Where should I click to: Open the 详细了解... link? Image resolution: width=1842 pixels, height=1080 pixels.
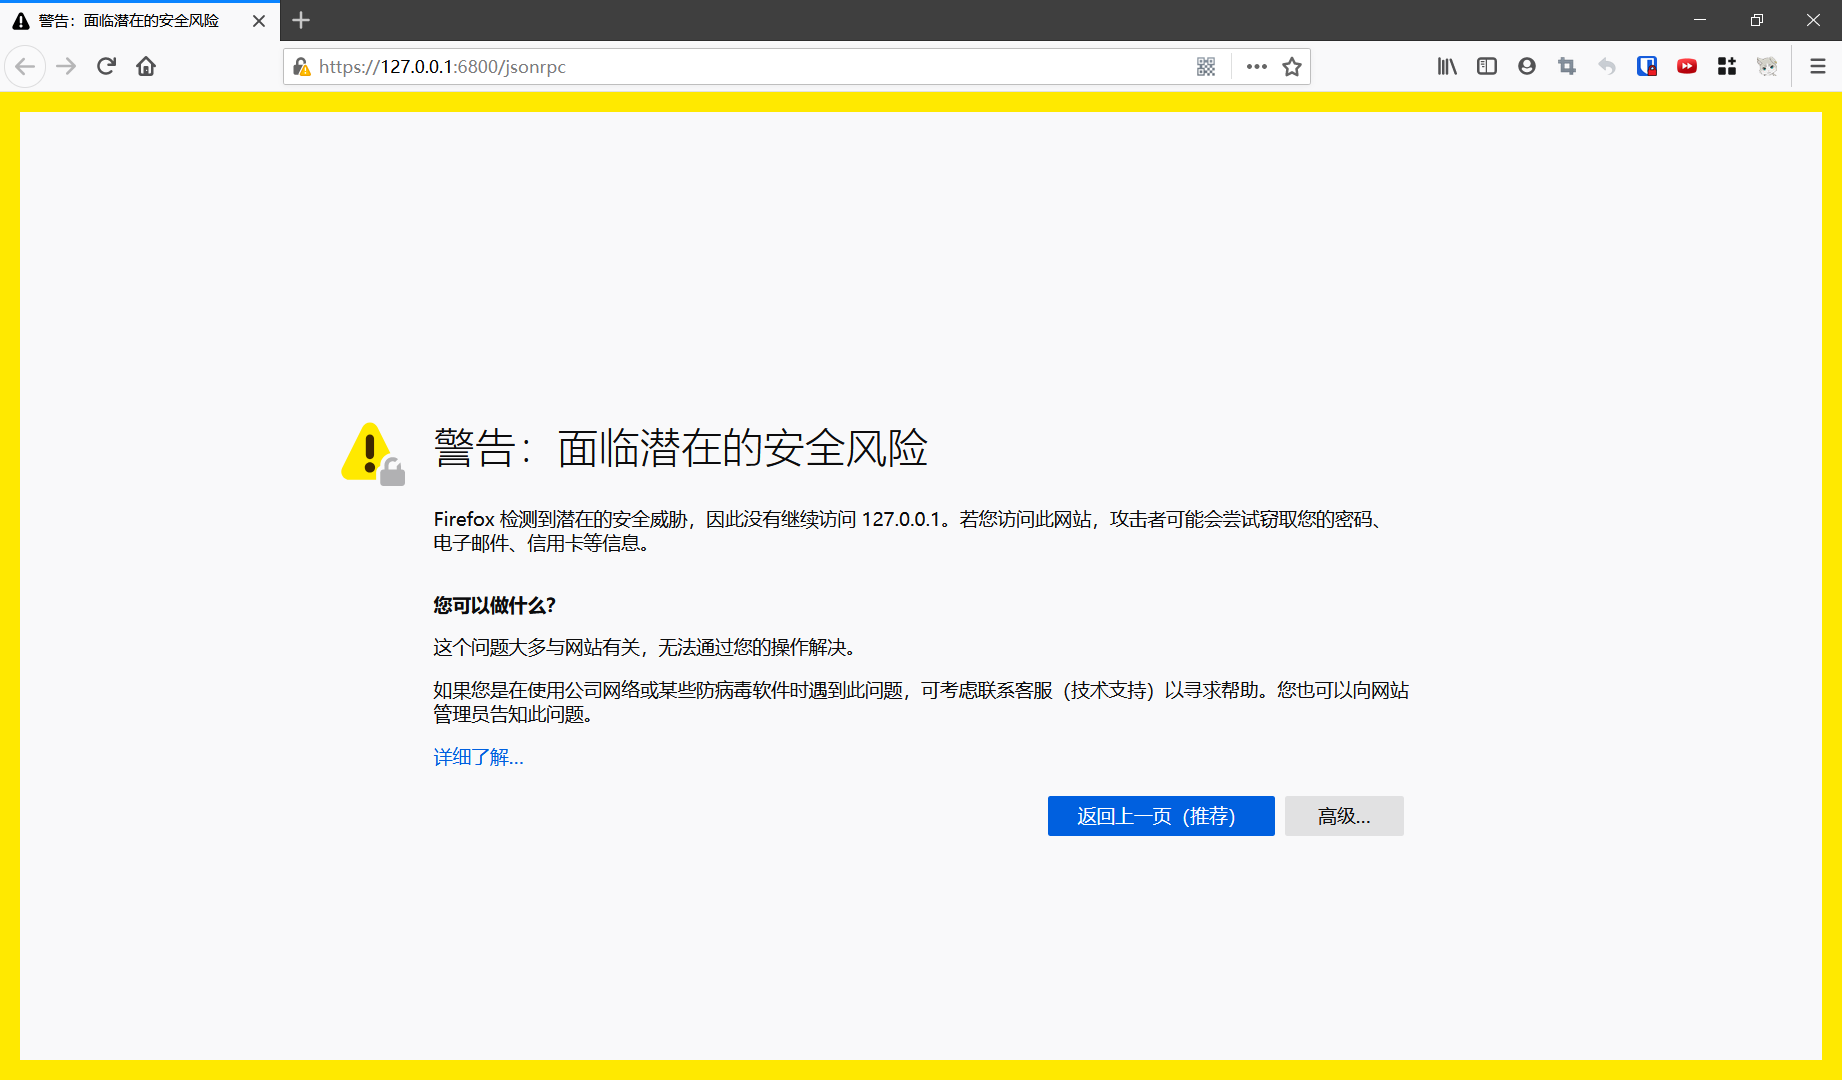coord(478,757)
